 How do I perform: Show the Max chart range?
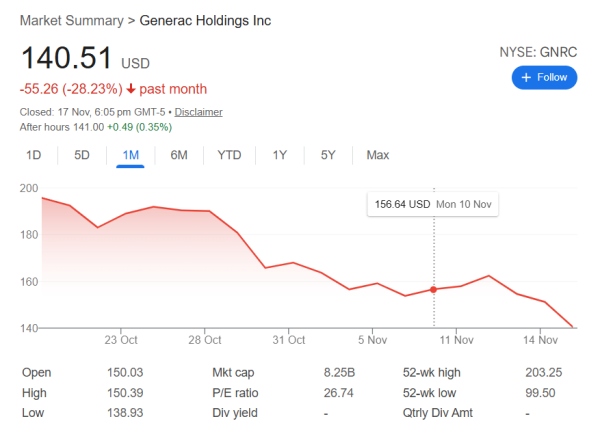[x=378, y=155]
